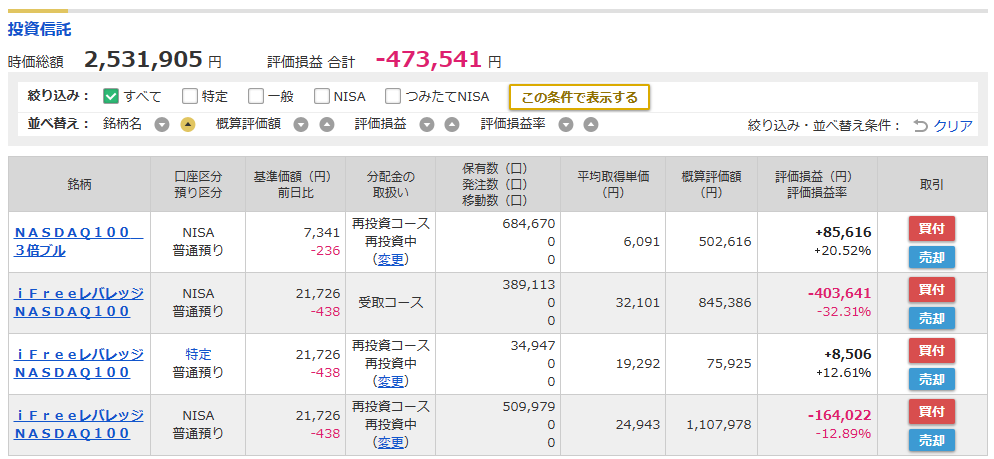This screenshot has width=994, height=459.
Task: Open 特定 account iFreeレバレッジ NASDAQ100 link
Action: click(x=79, y=363)
